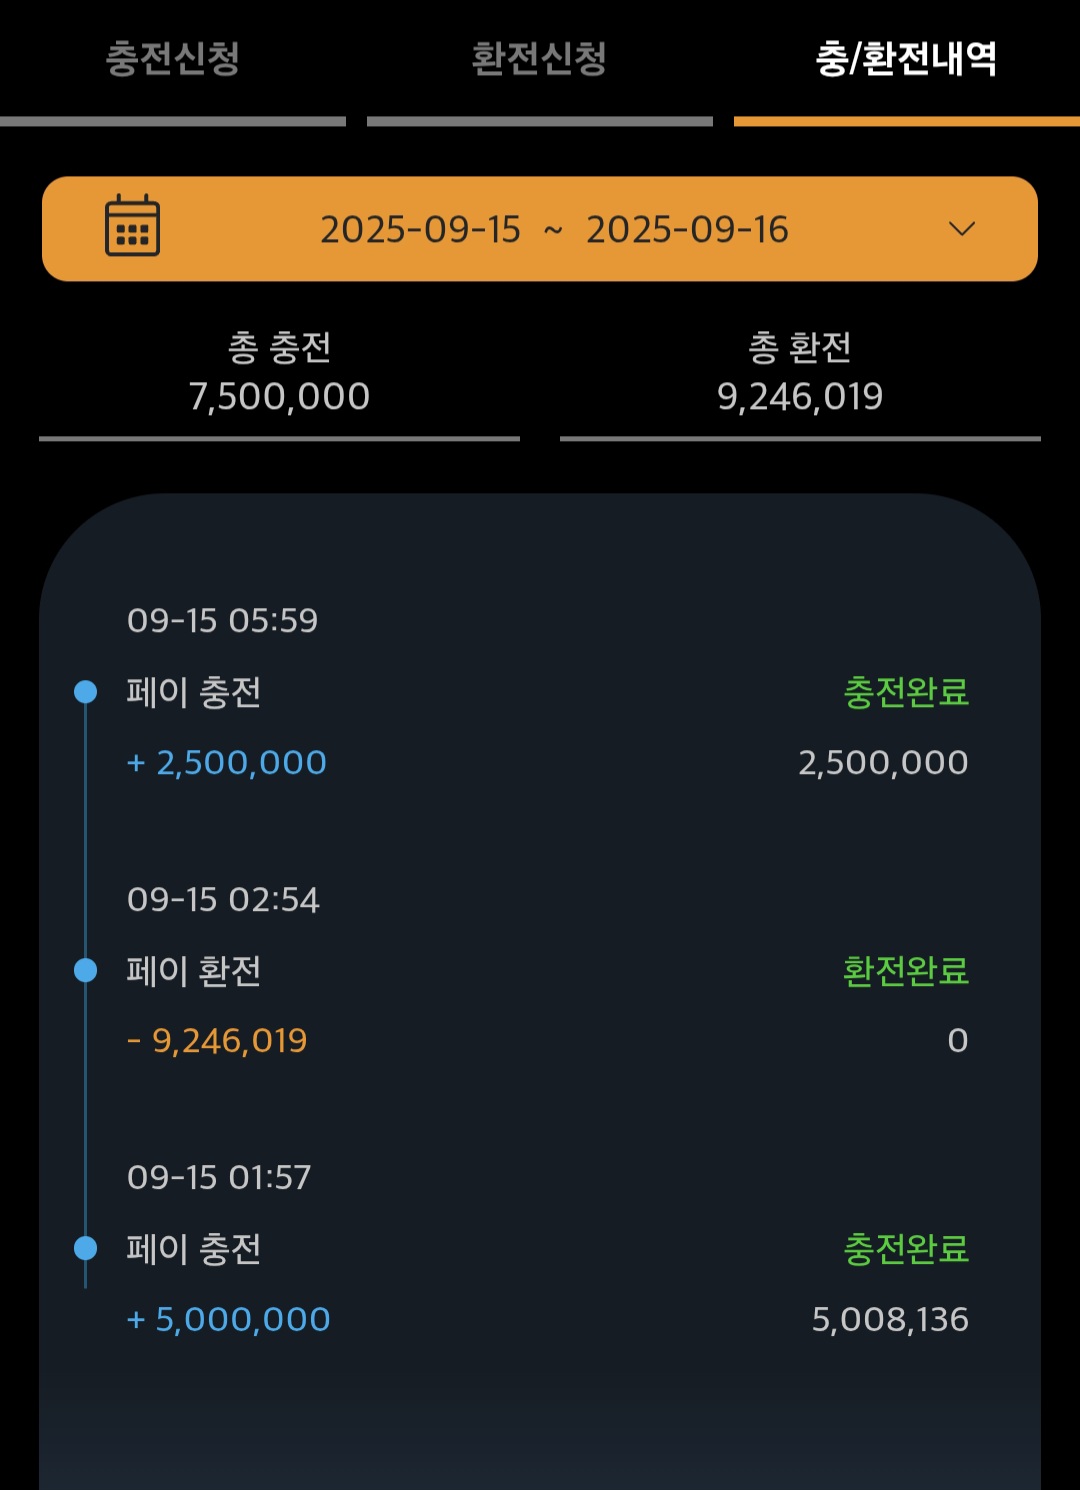Tap the 환전완료 status label
The image size is (1080, 1490).
pos(906,970)
